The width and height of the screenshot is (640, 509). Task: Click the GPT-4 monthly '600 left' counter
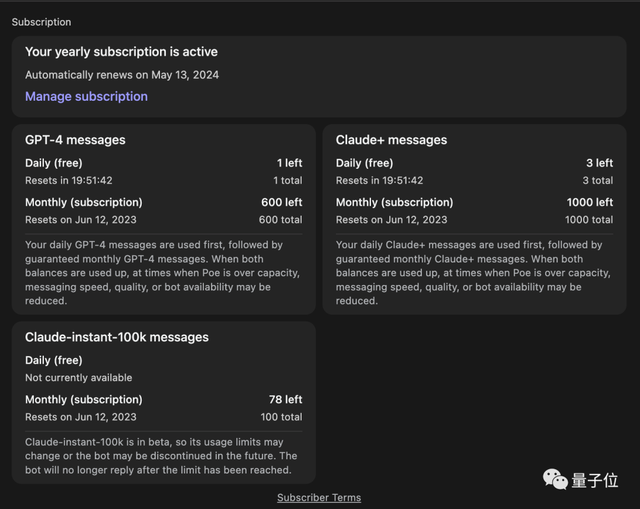pyautogui.click(x=280, y=202)
